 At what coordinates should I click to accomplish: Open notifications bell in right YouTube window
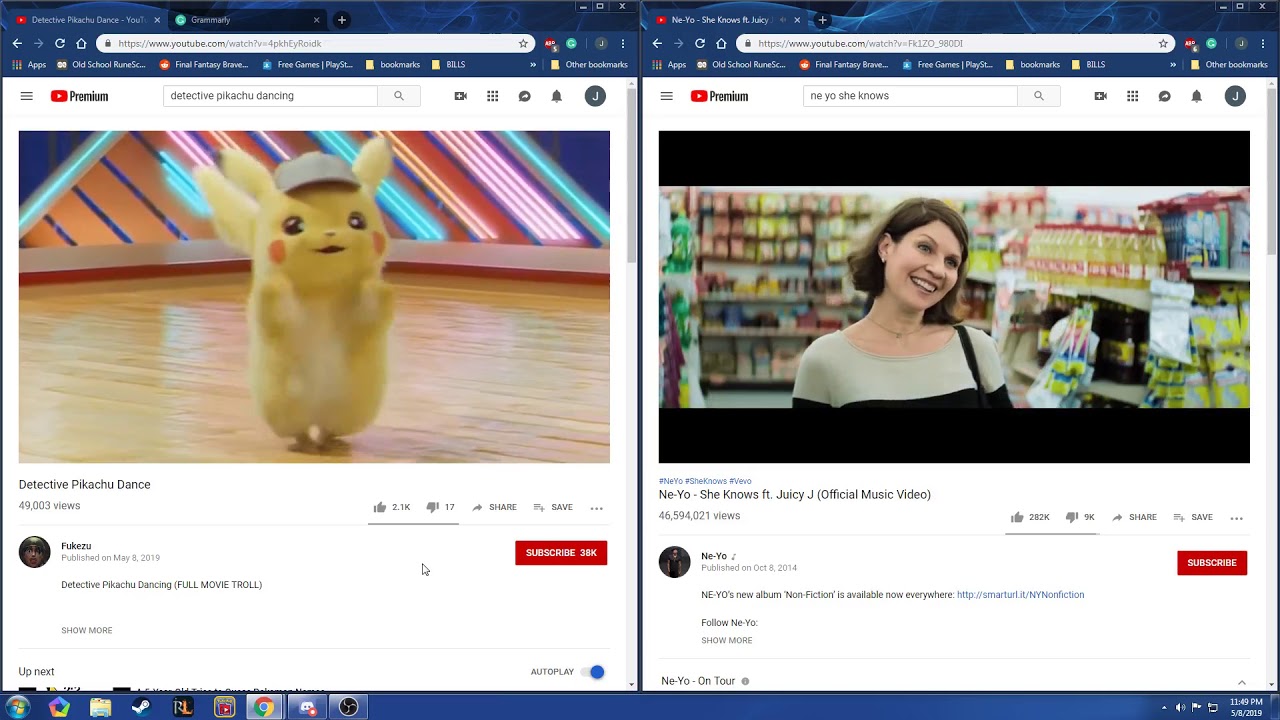tap(1197, 96)
